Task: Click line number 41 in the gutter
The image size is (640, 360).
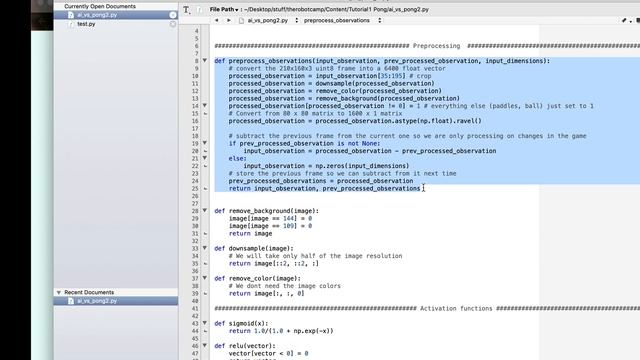Action: pyautogui.click(x=195, y=309)
